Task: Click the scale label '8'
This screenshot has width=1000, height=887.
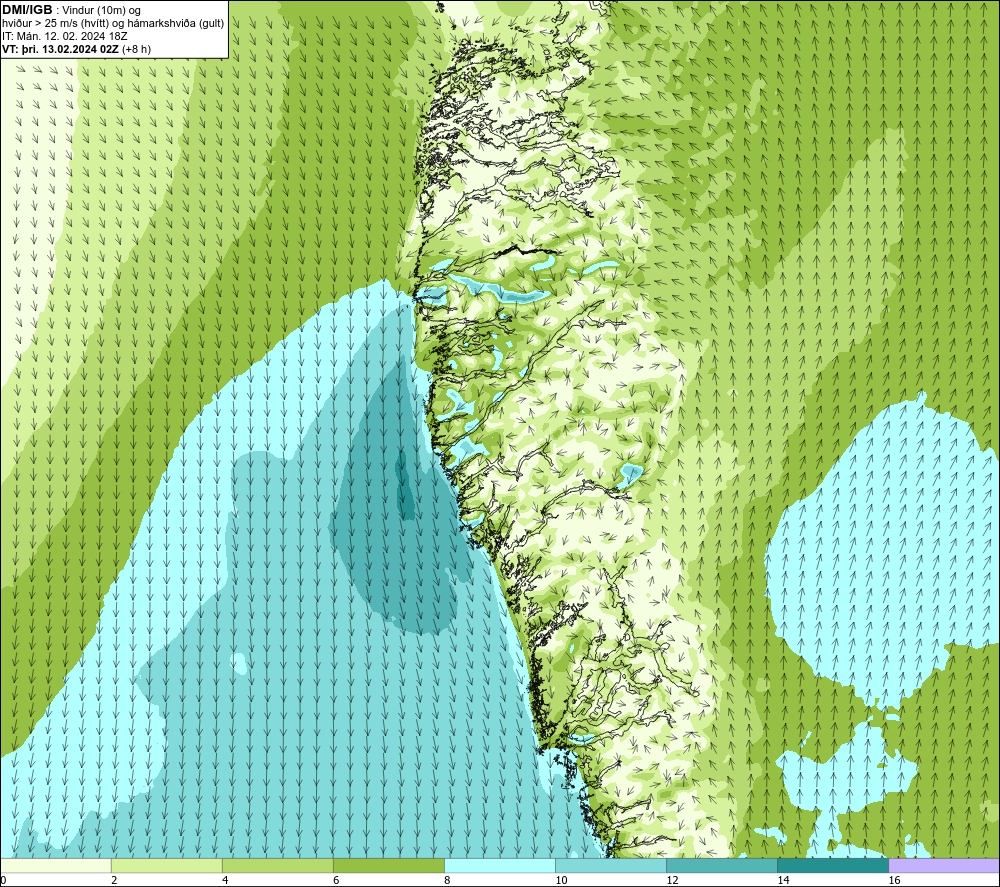Action: 447,880
